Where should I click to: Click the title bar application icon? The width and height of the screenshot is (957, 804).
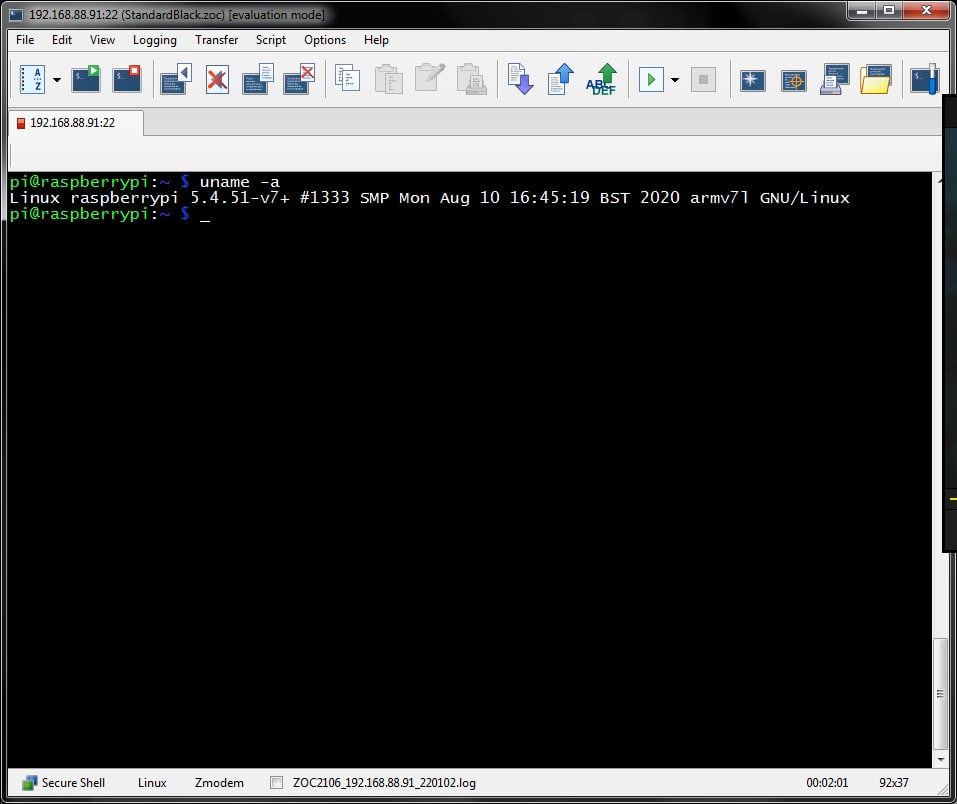pyautogui.click(x=16, y=15)
